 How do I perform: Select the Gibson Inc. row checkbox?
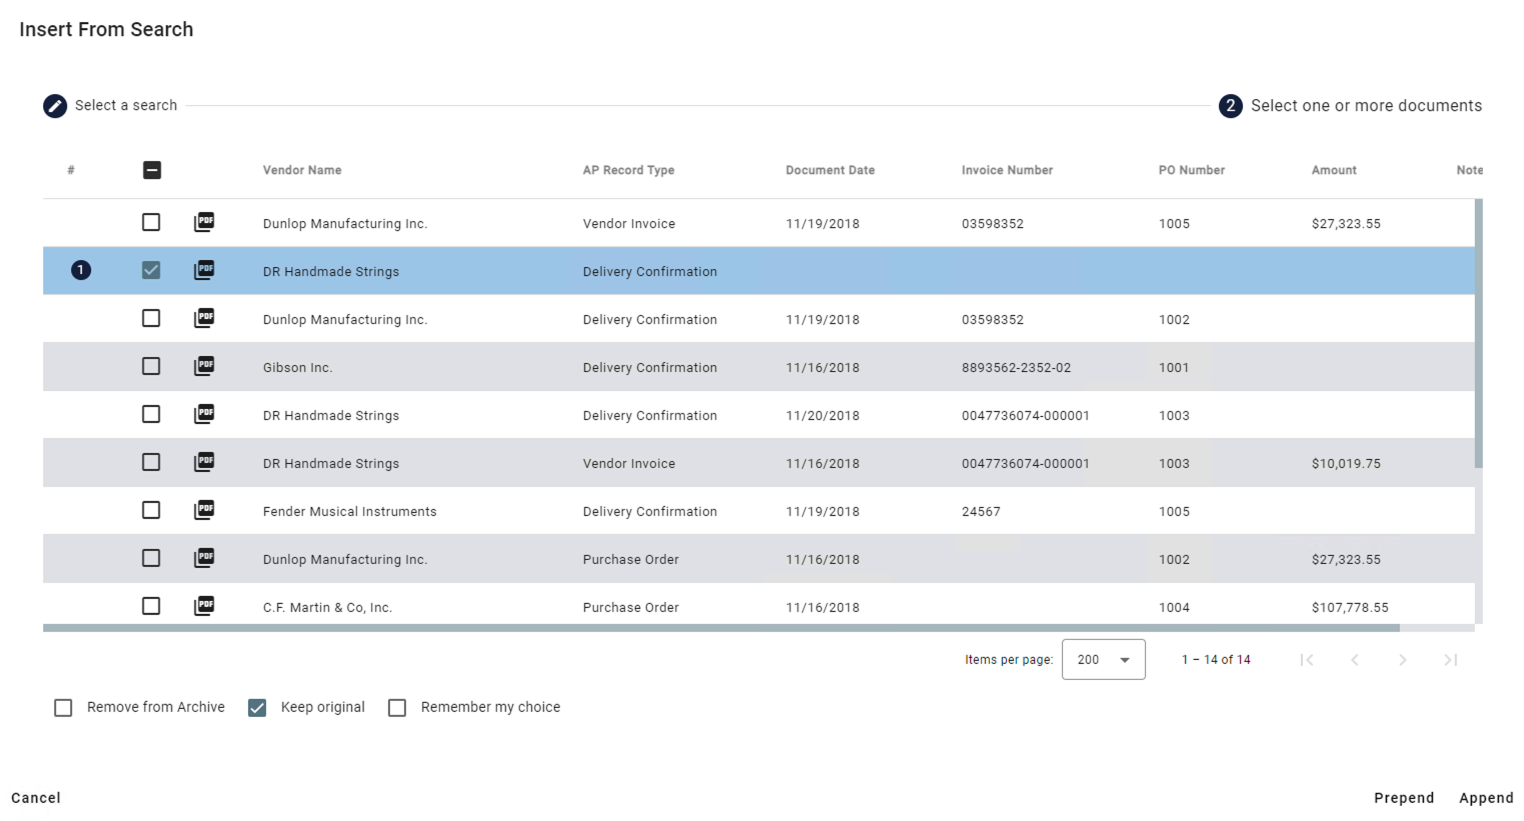(x=151, y=366)
